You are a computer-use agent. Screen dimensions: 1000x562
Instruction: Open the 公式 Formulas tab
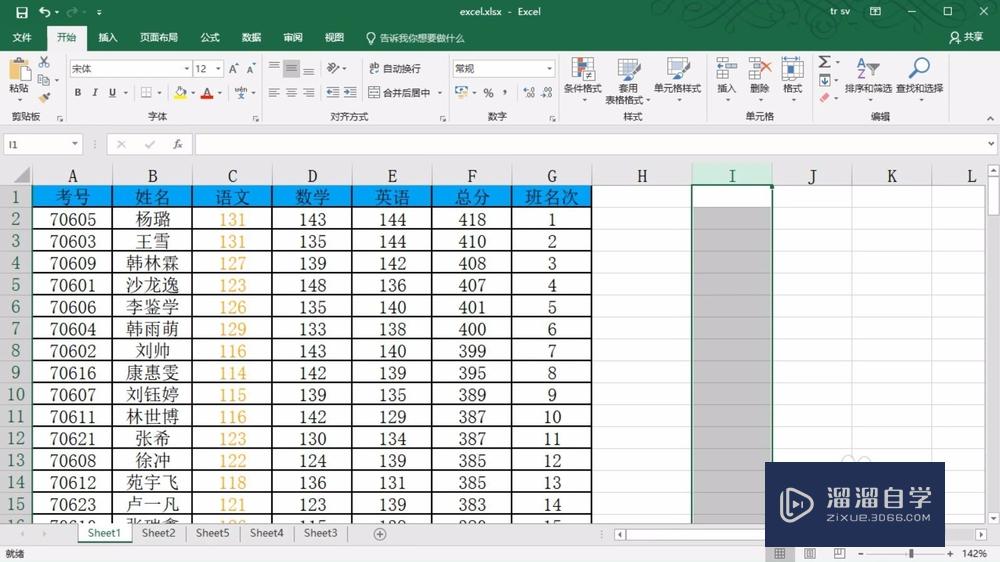click(x=210, y=38)
